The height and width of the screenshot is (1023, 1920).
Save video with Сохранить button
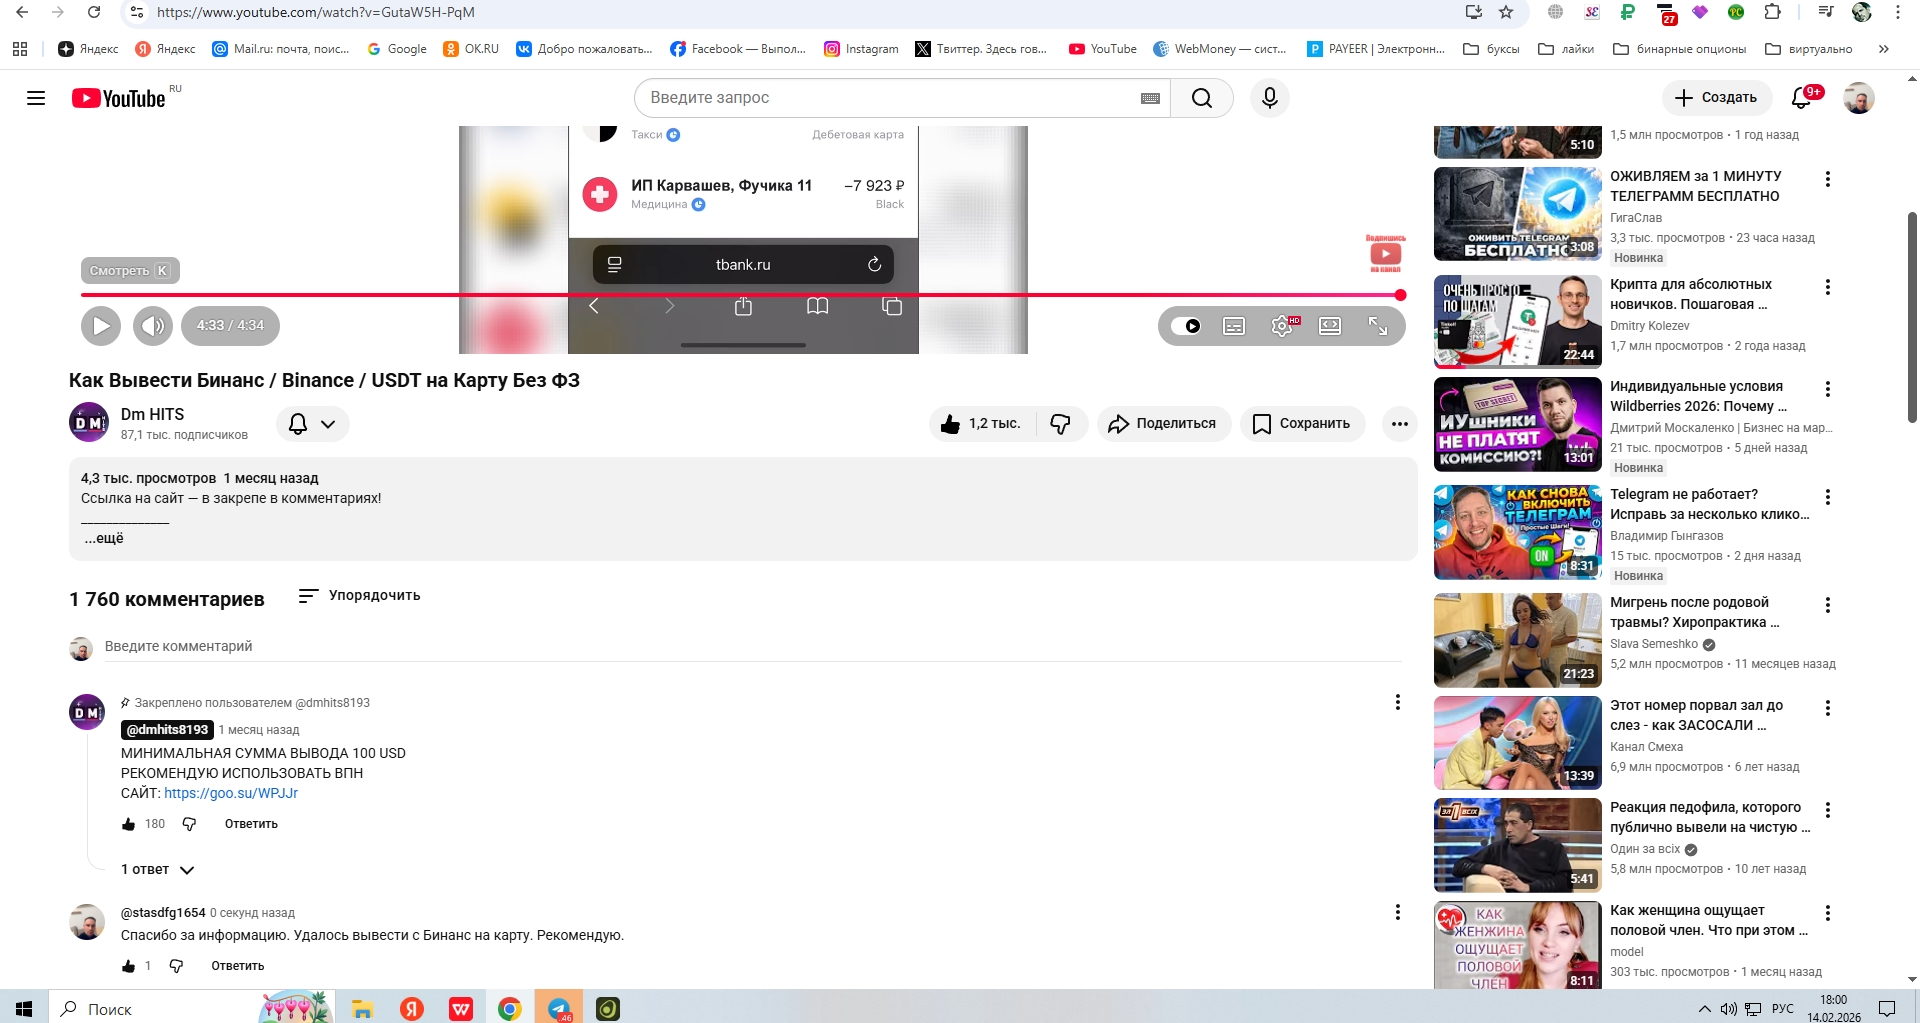(1302, 424)
